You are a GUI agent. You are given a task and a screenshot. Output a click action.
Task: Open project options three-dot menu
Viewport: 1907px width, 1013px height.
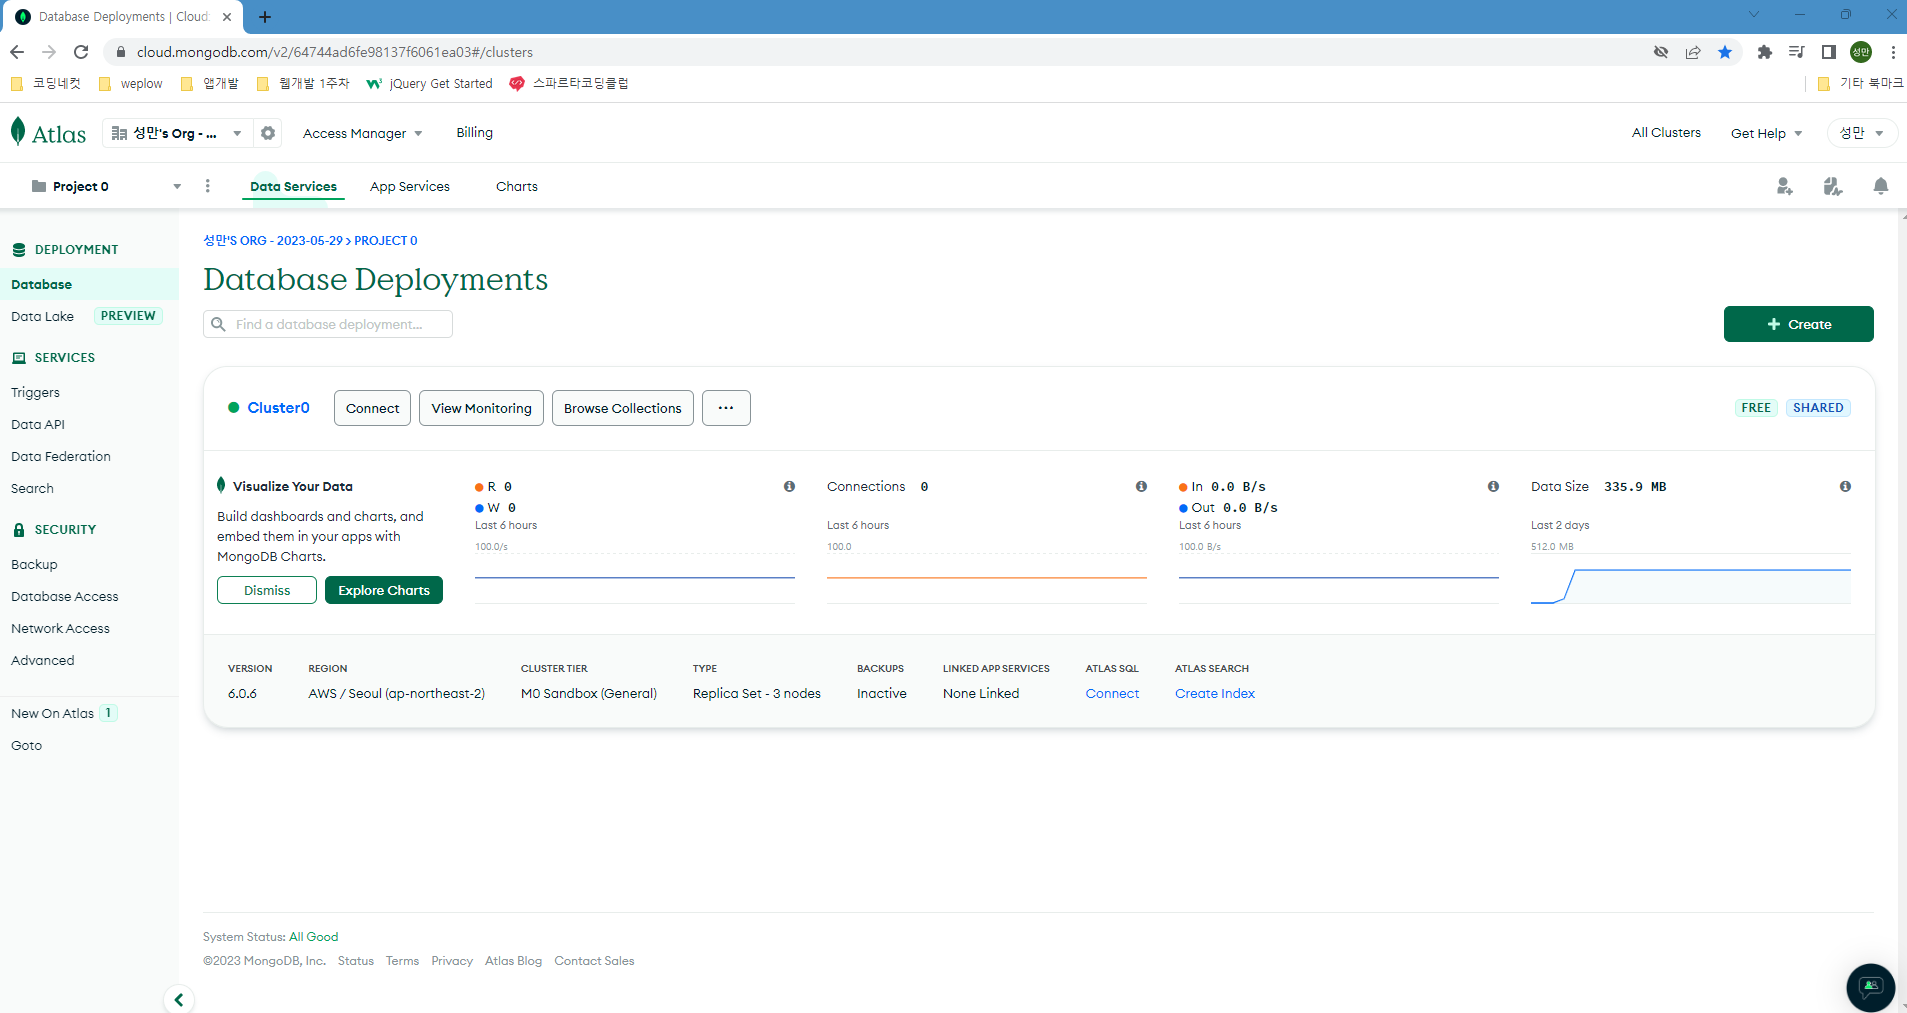click(x=208, y=186)
